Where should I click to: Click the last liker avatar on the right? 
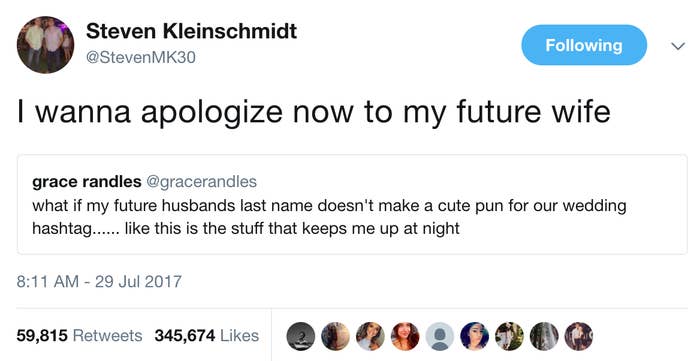pos(579,336)
